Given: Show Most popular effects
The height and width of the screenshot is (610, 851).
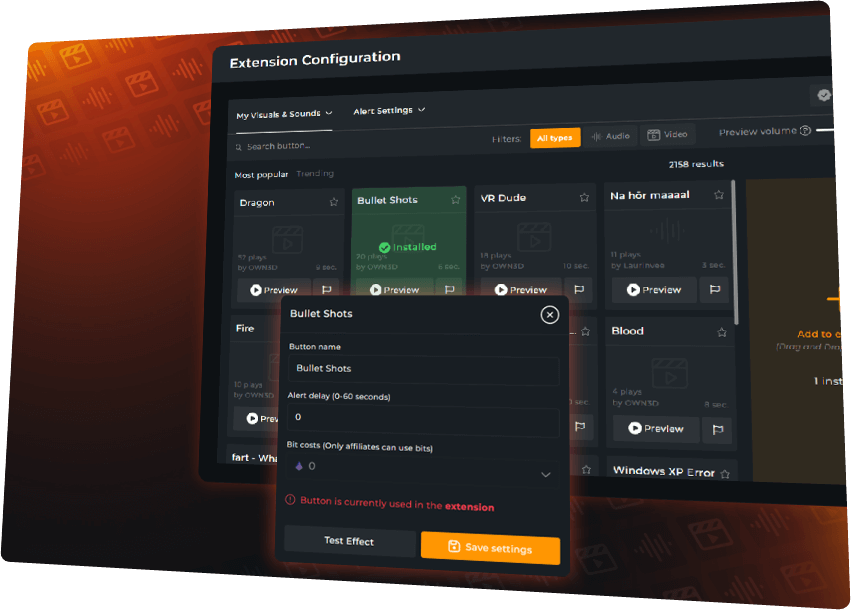Looking at the screenshot, I should pyautogui.click(x=261, y=175).
